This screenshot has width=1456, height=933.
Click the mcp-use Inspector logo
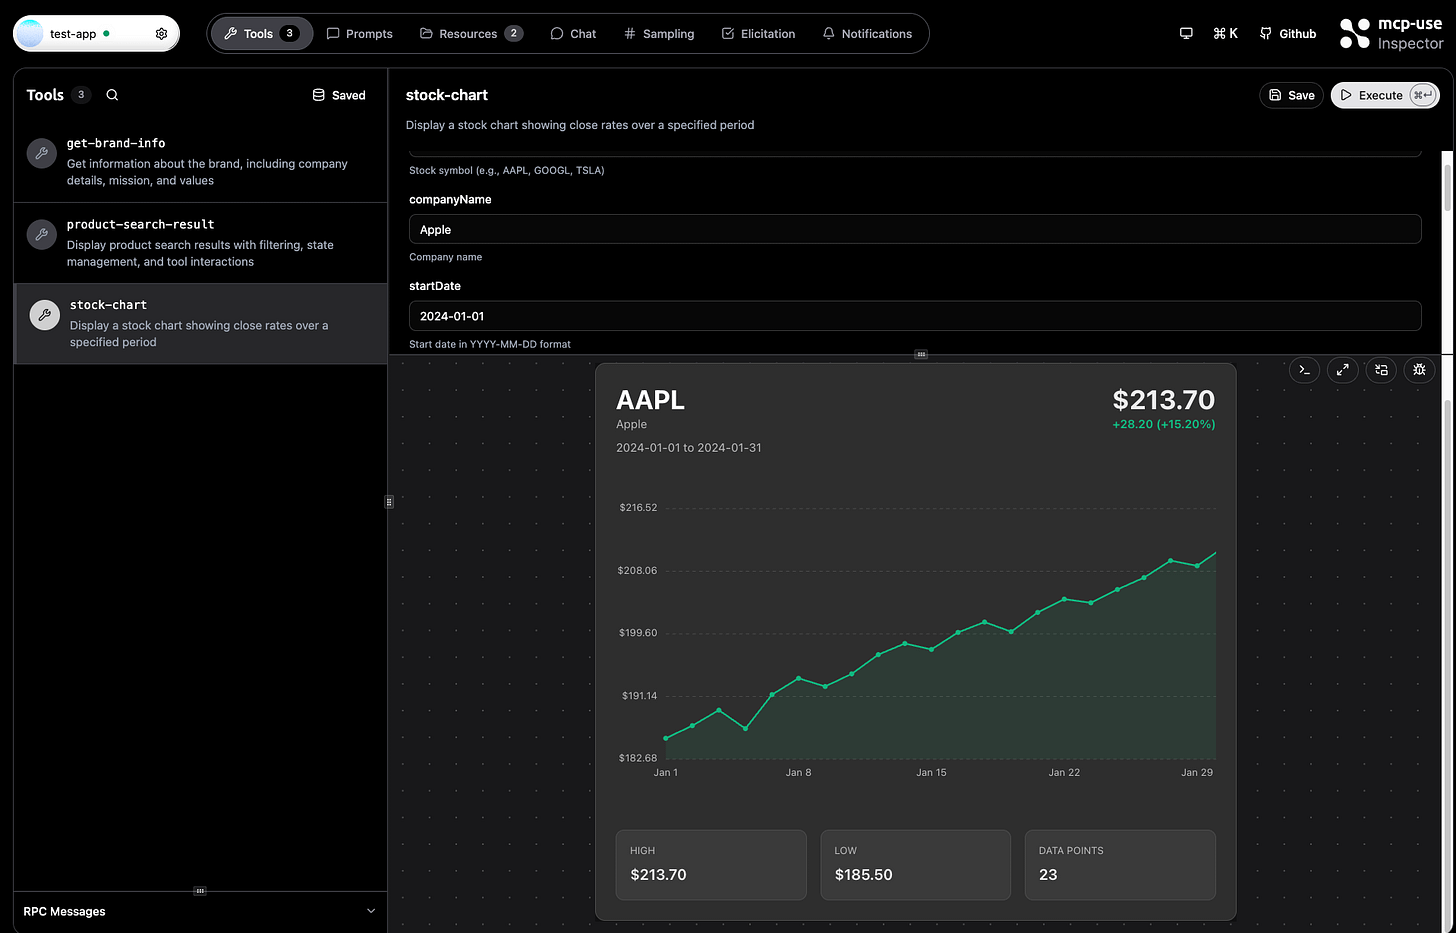click(x=1391, y=34)
